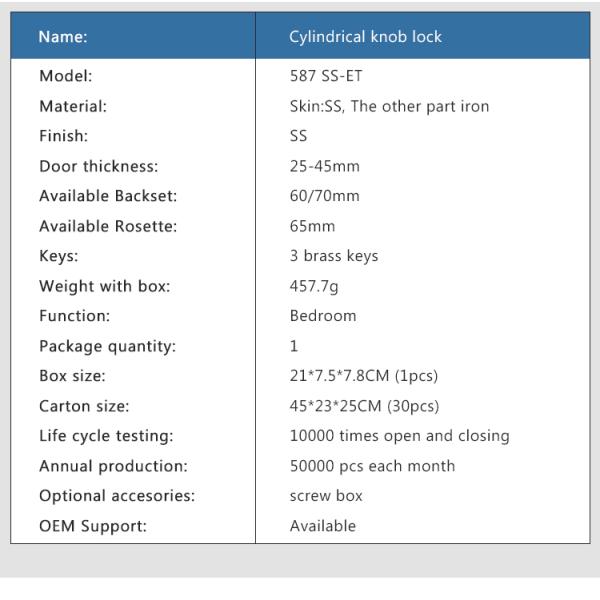Select the "Finish:" row label

(63, 136)
